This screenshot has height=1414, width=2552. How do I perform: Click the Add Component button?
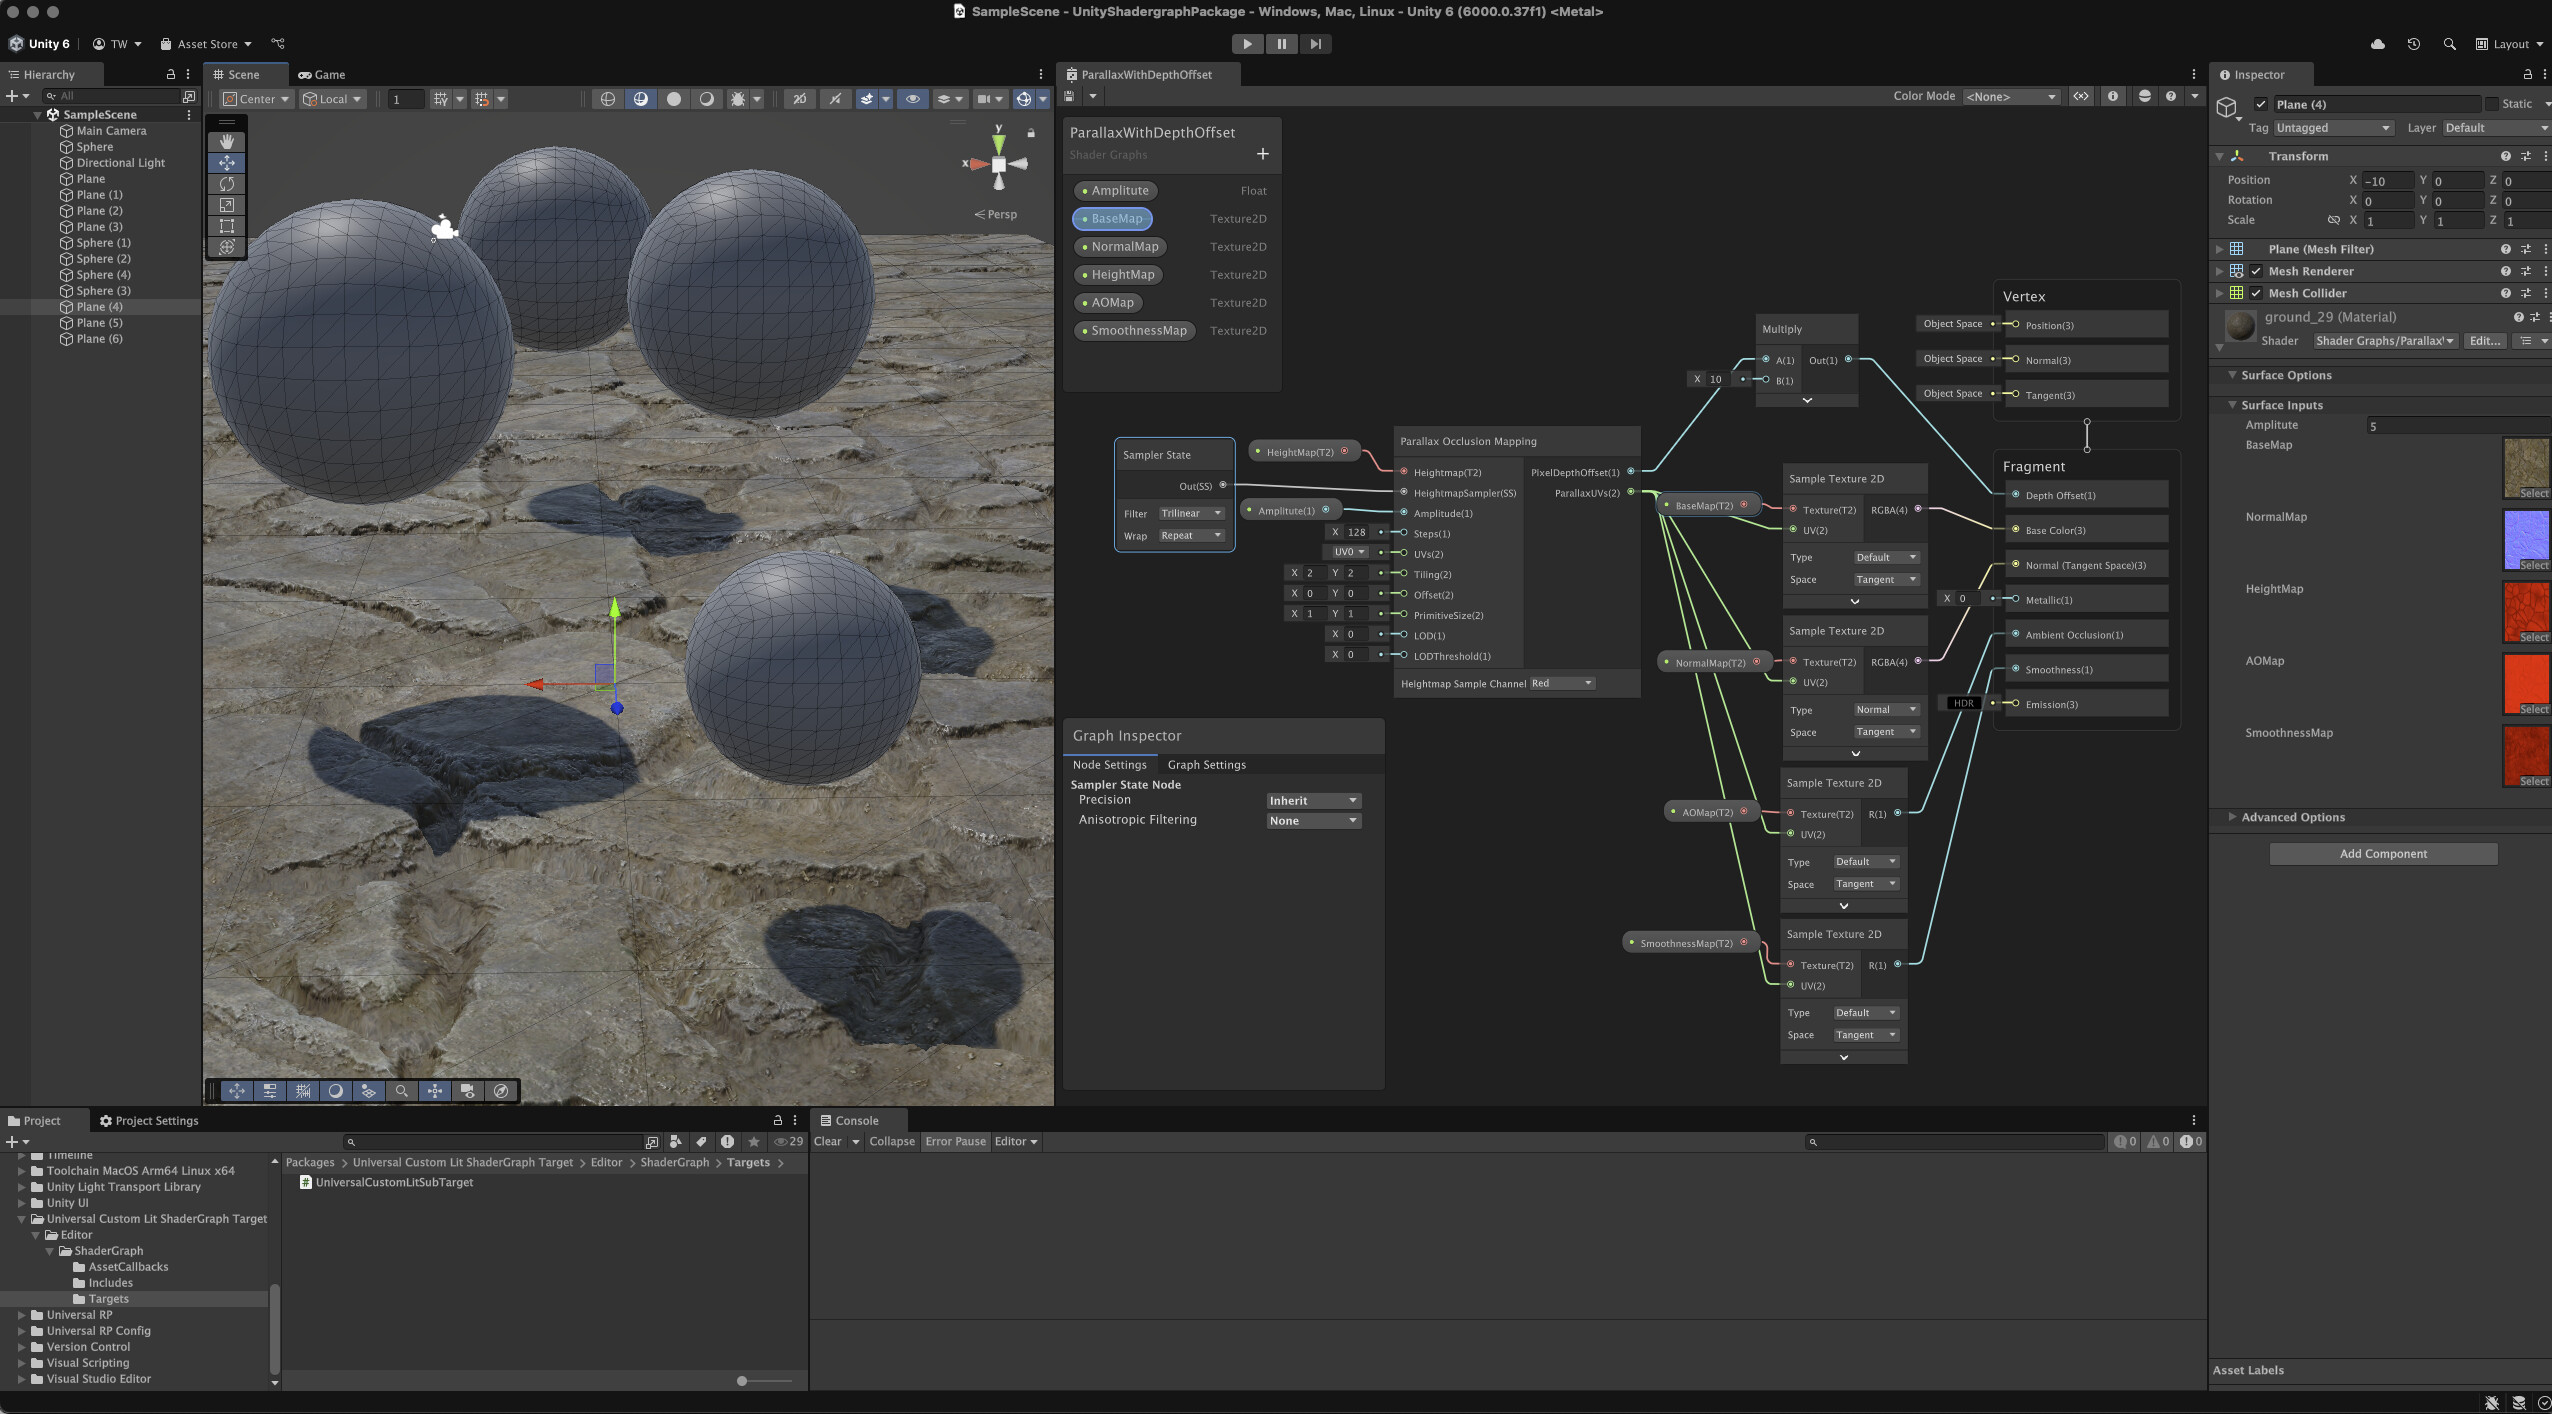click(2382, 854)
